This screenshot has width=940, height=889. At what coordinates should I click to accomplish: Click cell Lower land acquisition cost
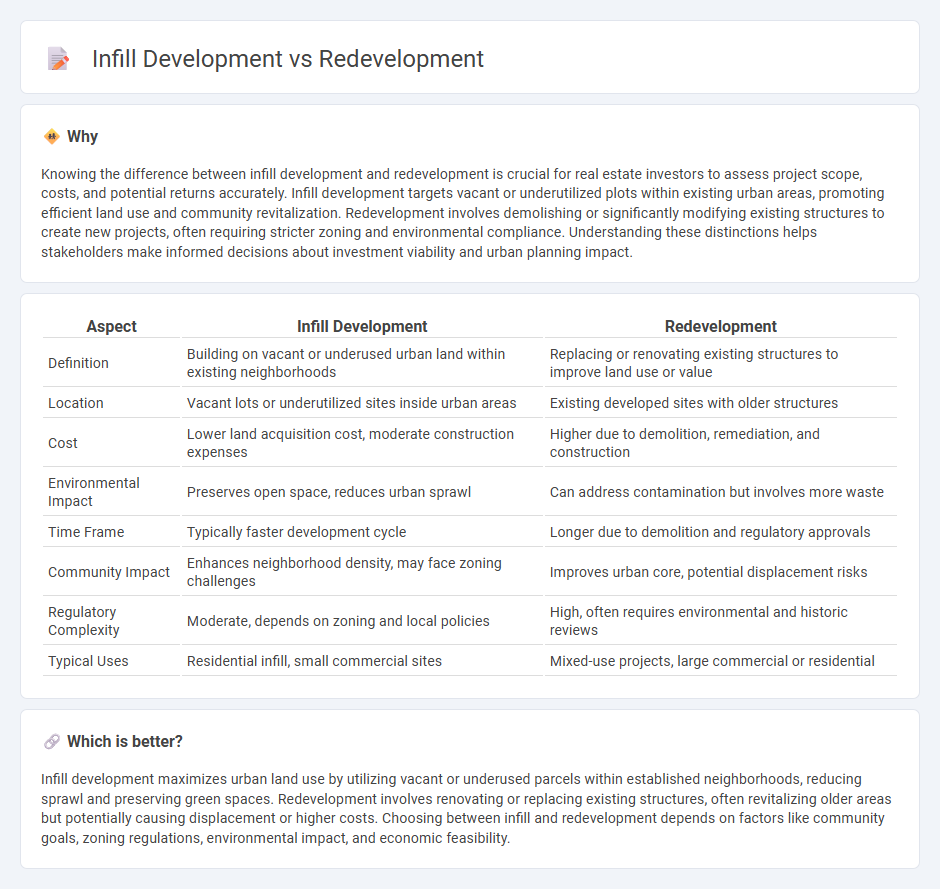(362, 443)
